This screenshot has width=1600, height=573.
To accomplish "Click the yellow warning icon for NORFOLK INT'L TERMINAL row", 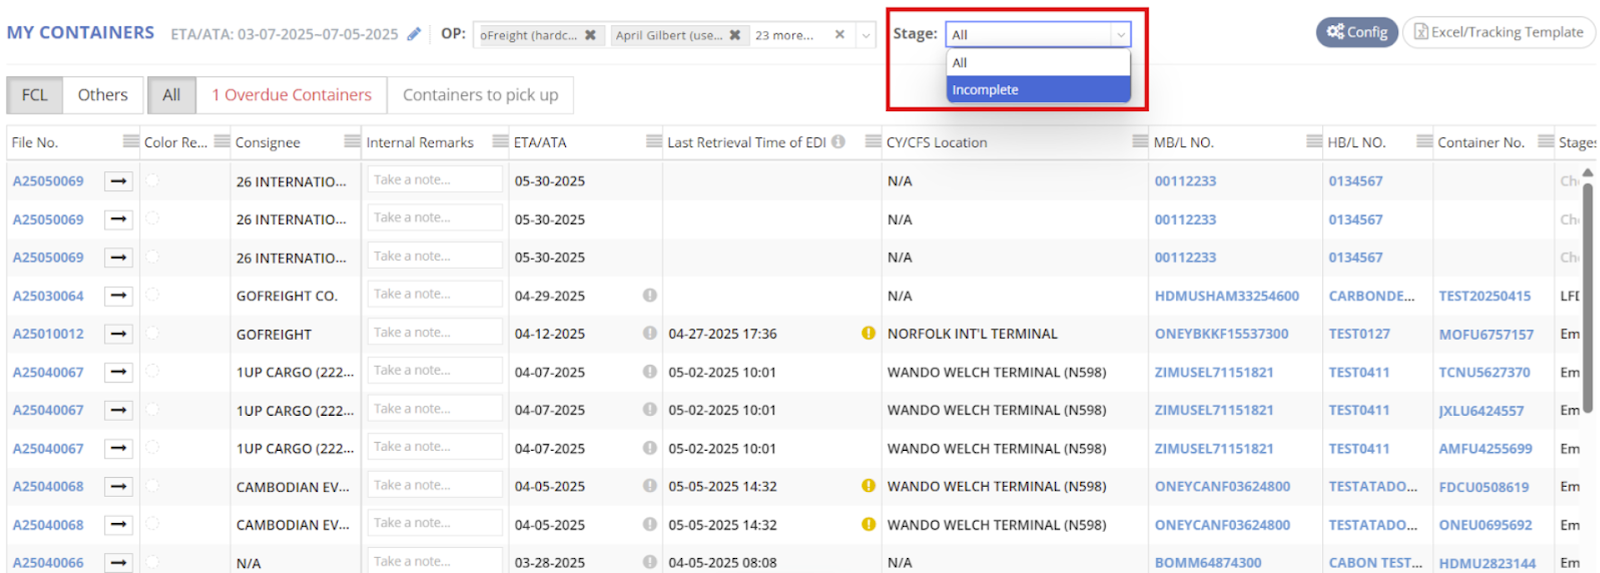I will tap(868, 333).
